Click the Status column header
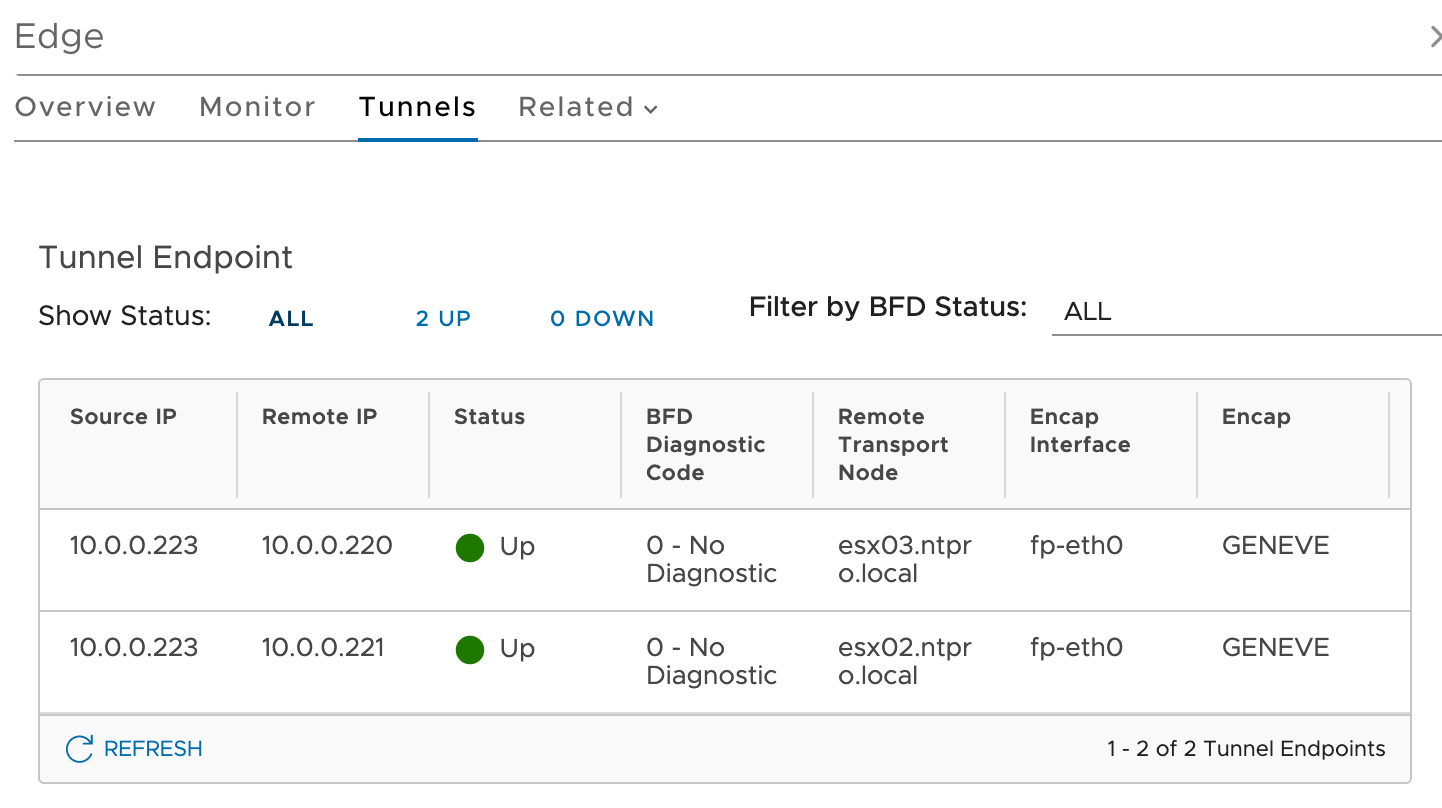Viewport: 1442px width, 808px height. (x=489, y=417)
